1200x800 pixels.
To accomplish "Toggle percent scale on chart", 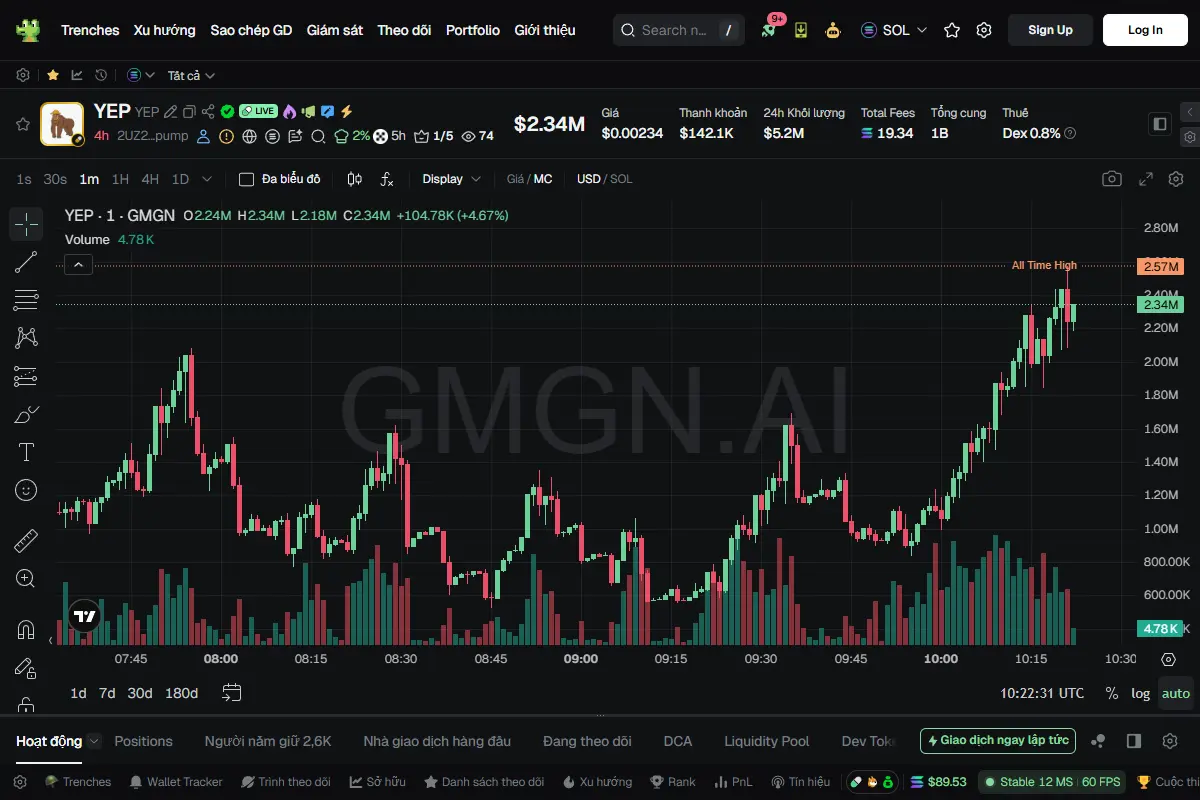I will click(x=1111, y=693).
